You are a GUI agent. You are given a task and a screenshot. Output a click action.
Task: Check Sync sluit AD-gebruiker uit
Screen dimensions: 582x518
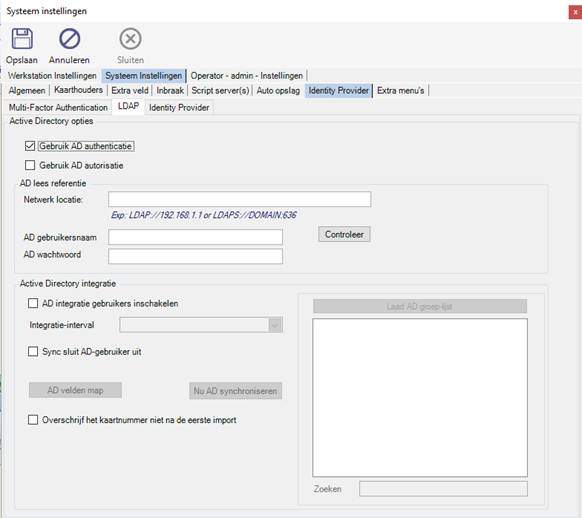click(33, 351)
